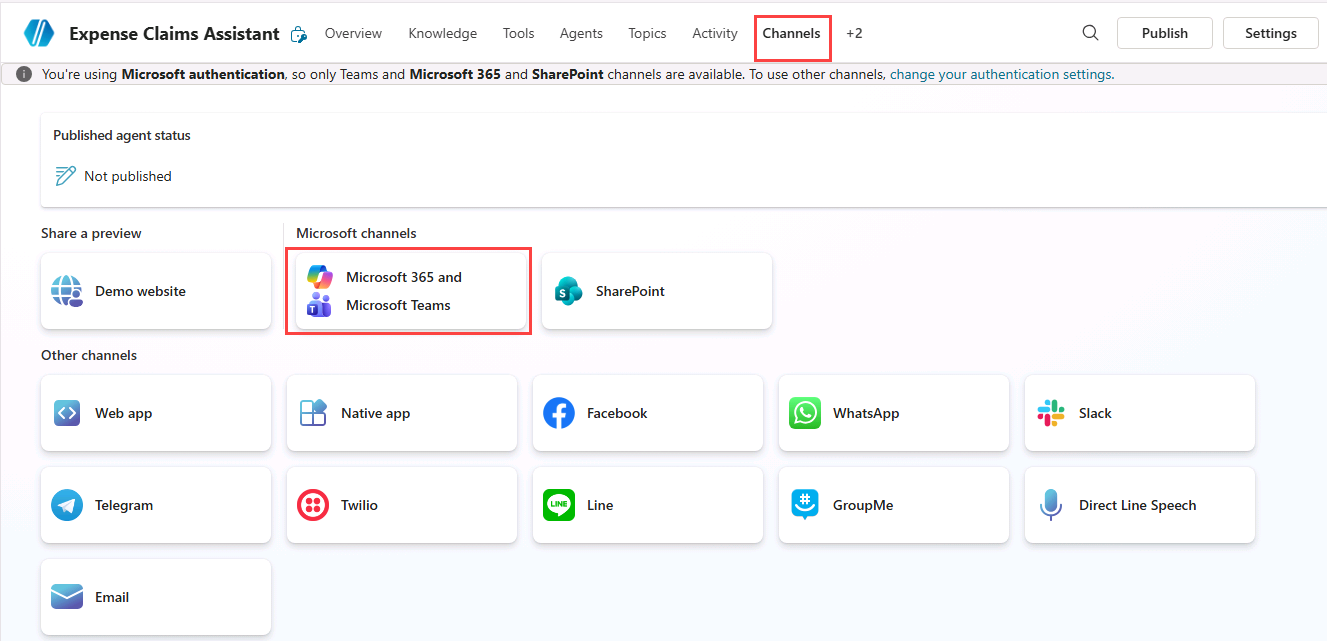Open the Topics tab
This screenshot has width=1327, height=641.
[647, 33]
